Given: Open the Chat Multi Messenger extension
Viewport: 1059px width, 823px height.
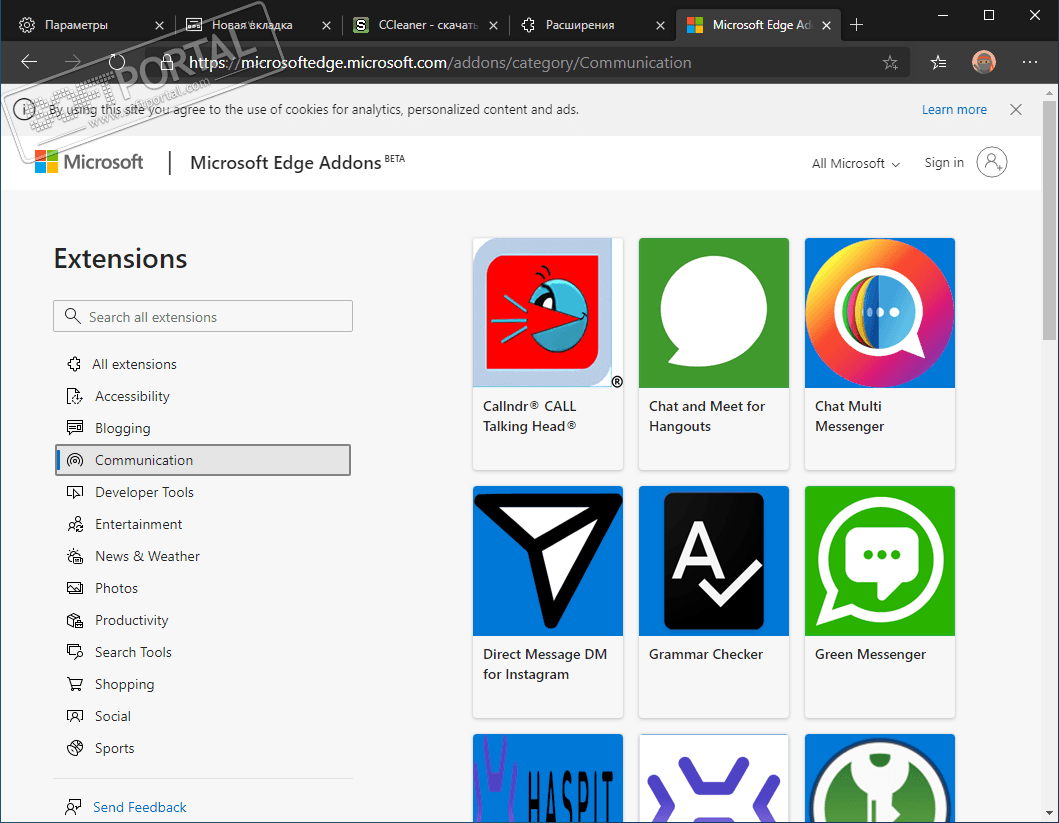Looking at the screenshot, I should pos(880,354).
